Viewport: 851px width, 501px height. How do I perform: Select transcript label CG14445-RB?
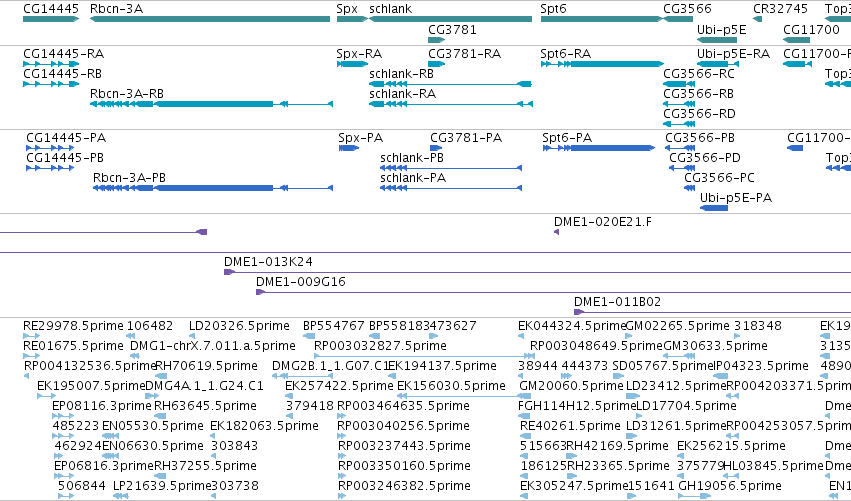click(x=62, y=74)
